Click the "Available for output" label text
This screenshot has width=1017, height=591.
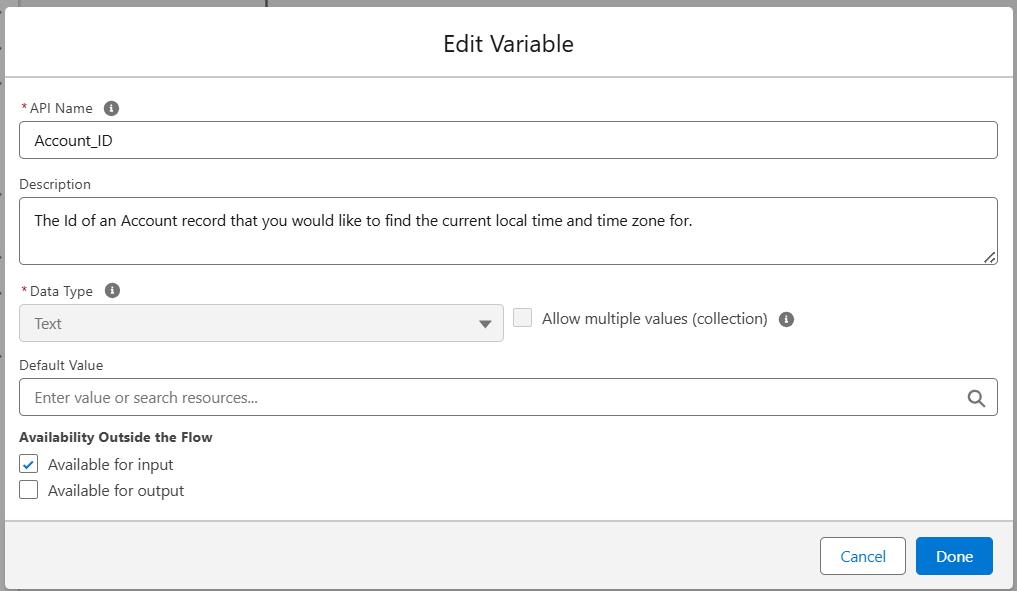[116, 491]
